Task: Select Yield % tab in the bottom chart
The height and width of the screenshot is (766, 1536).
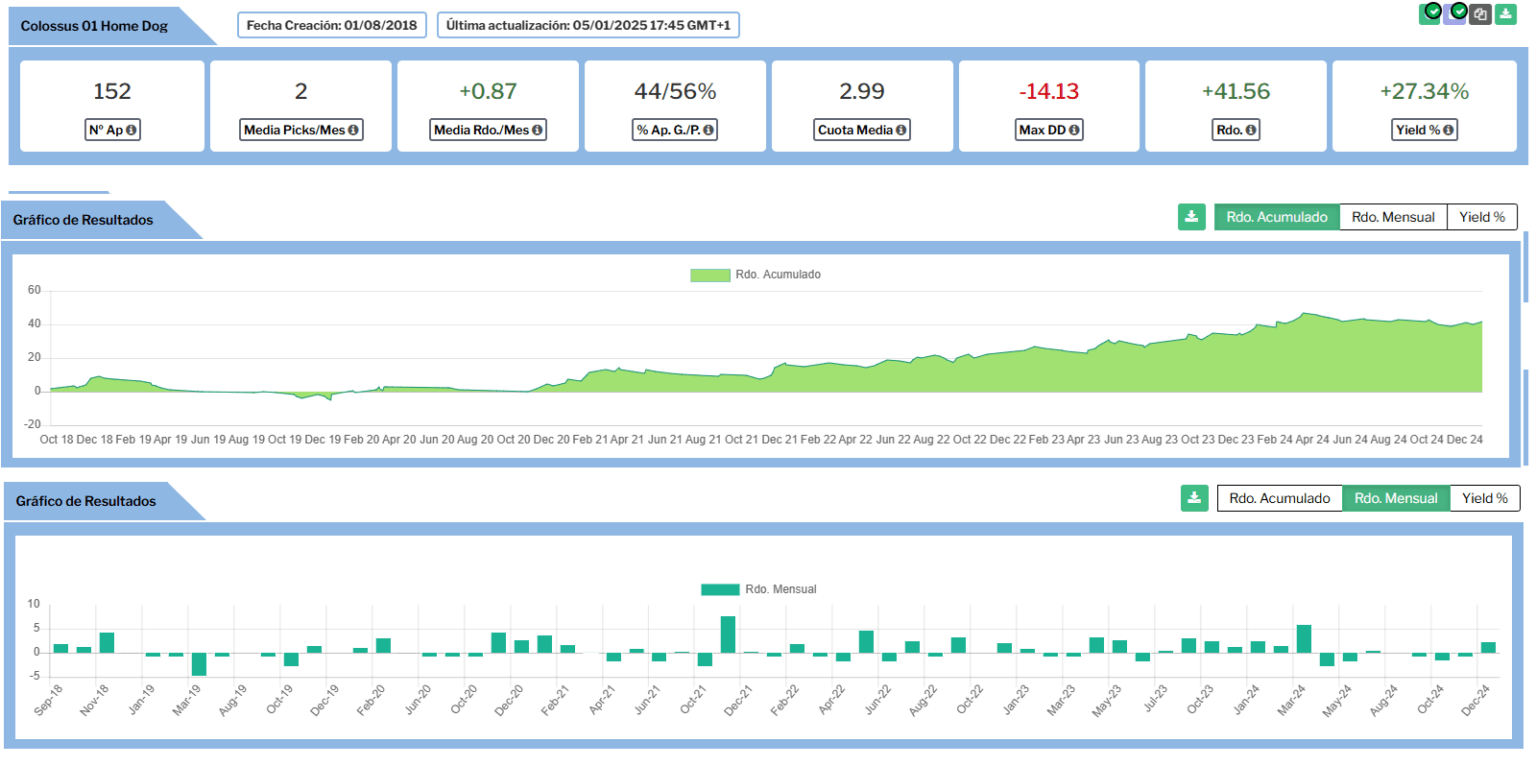Action: click(1484, 498)
